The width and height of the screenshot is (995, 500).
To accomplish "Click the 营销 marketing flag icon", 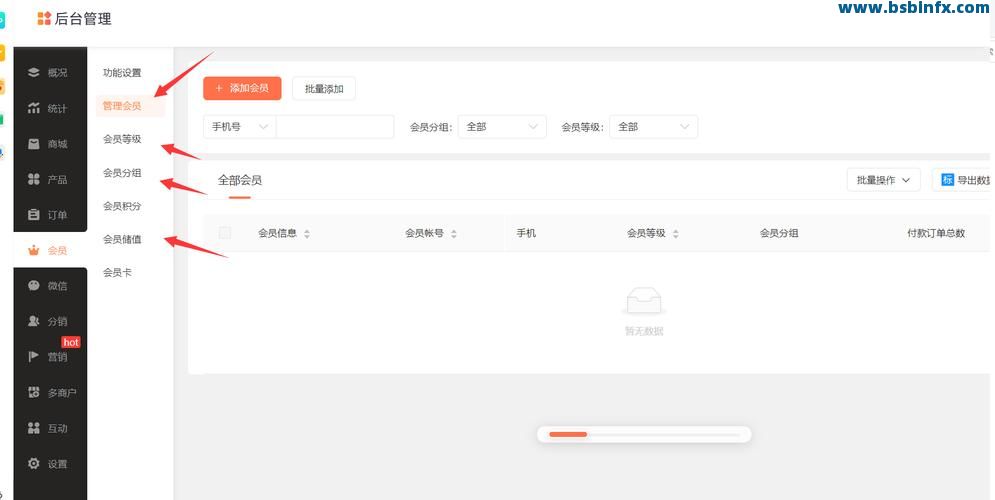I will pos(34,357).
